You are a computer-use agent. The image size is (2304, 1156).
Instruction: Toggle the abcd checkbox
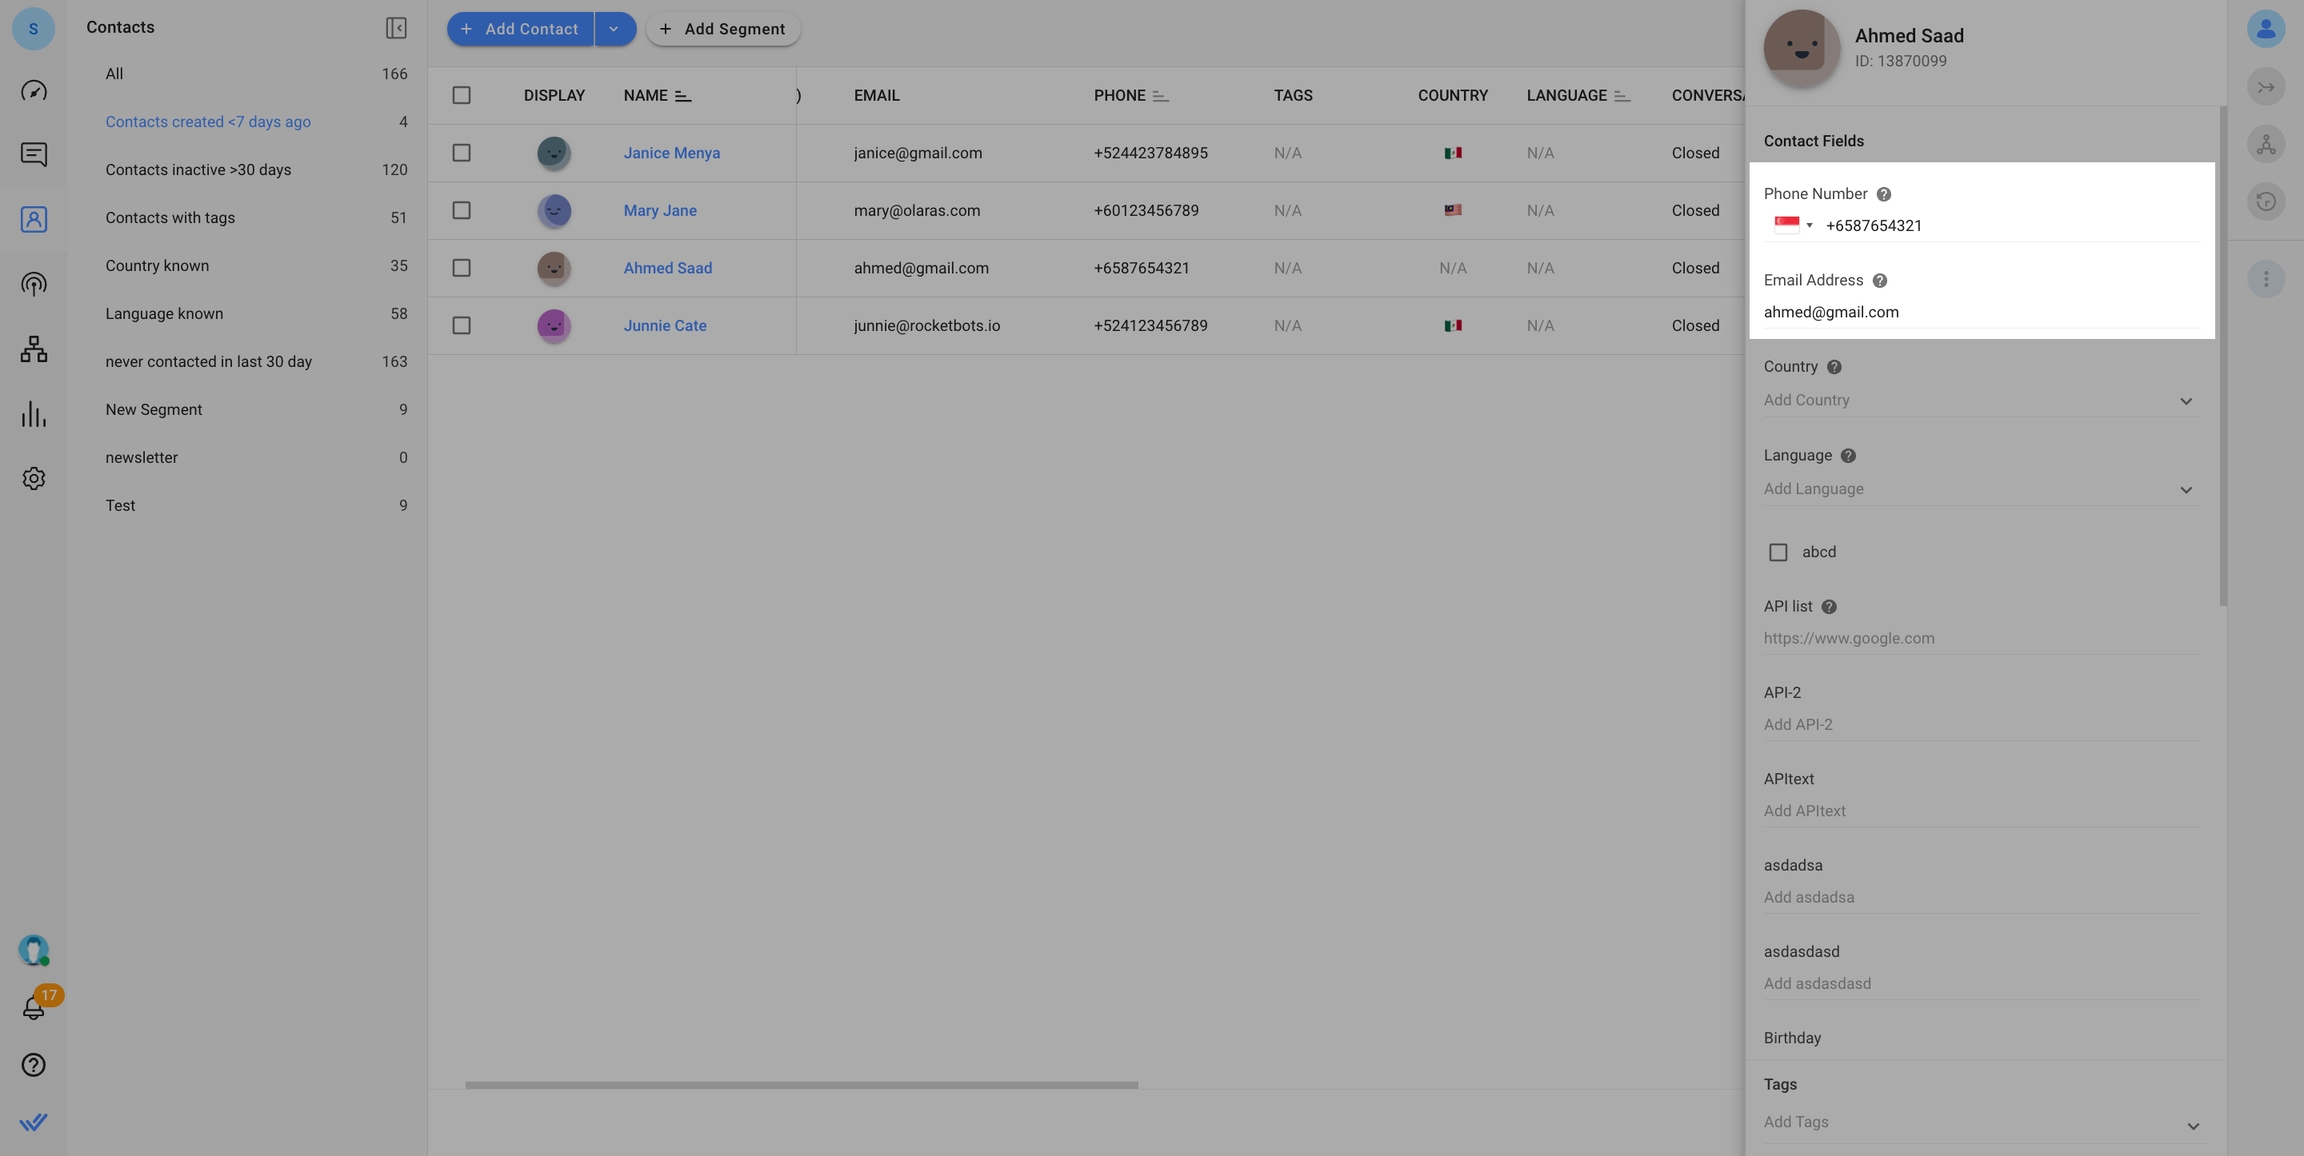coord(1778,552)
